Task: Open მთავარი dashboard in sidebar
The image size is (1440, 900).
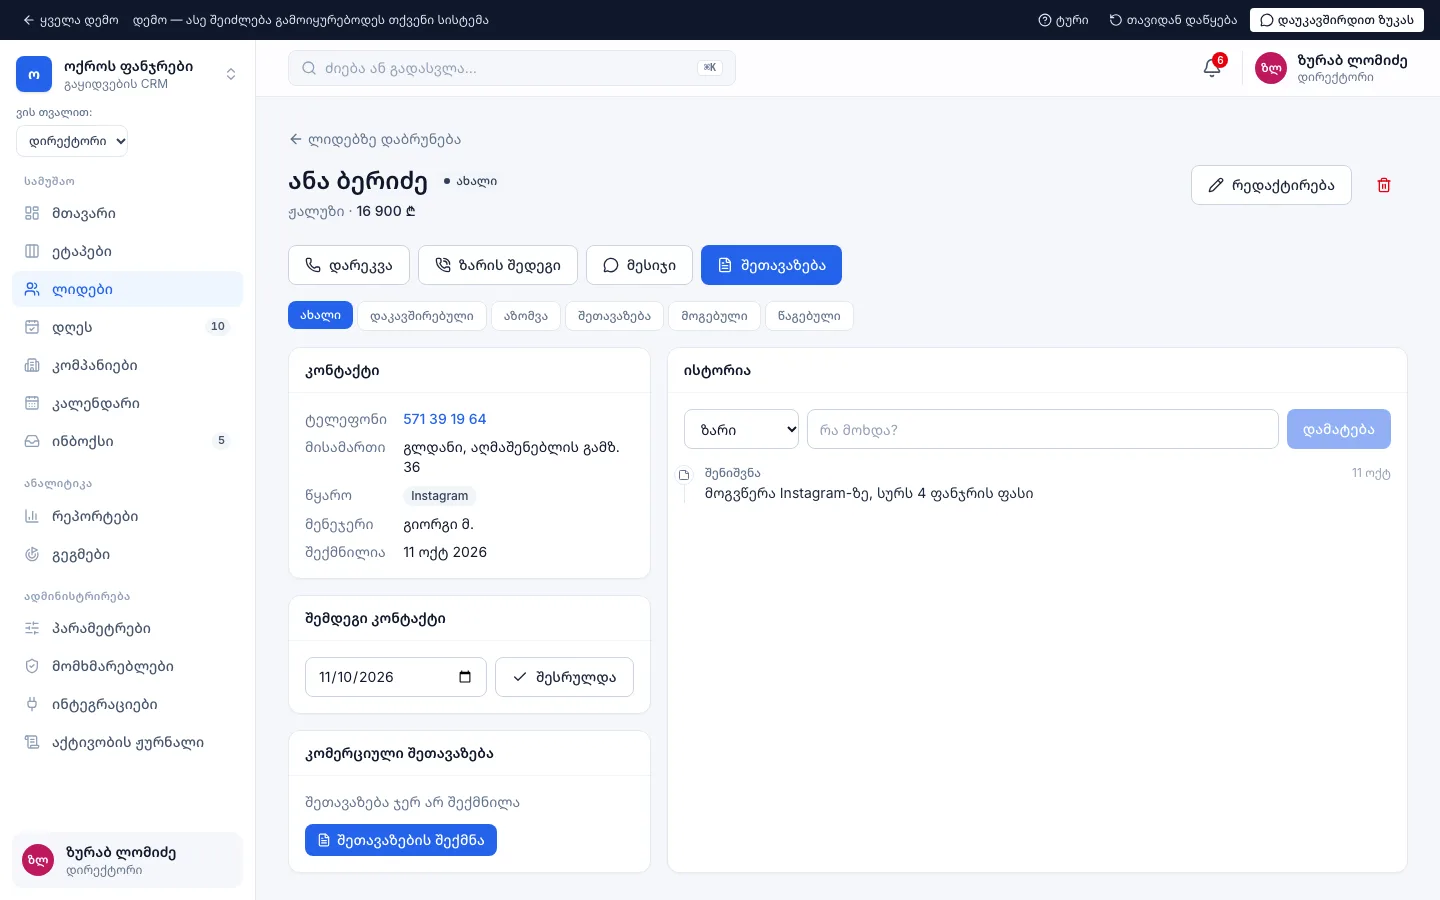Action: click(x=127, y=213)
